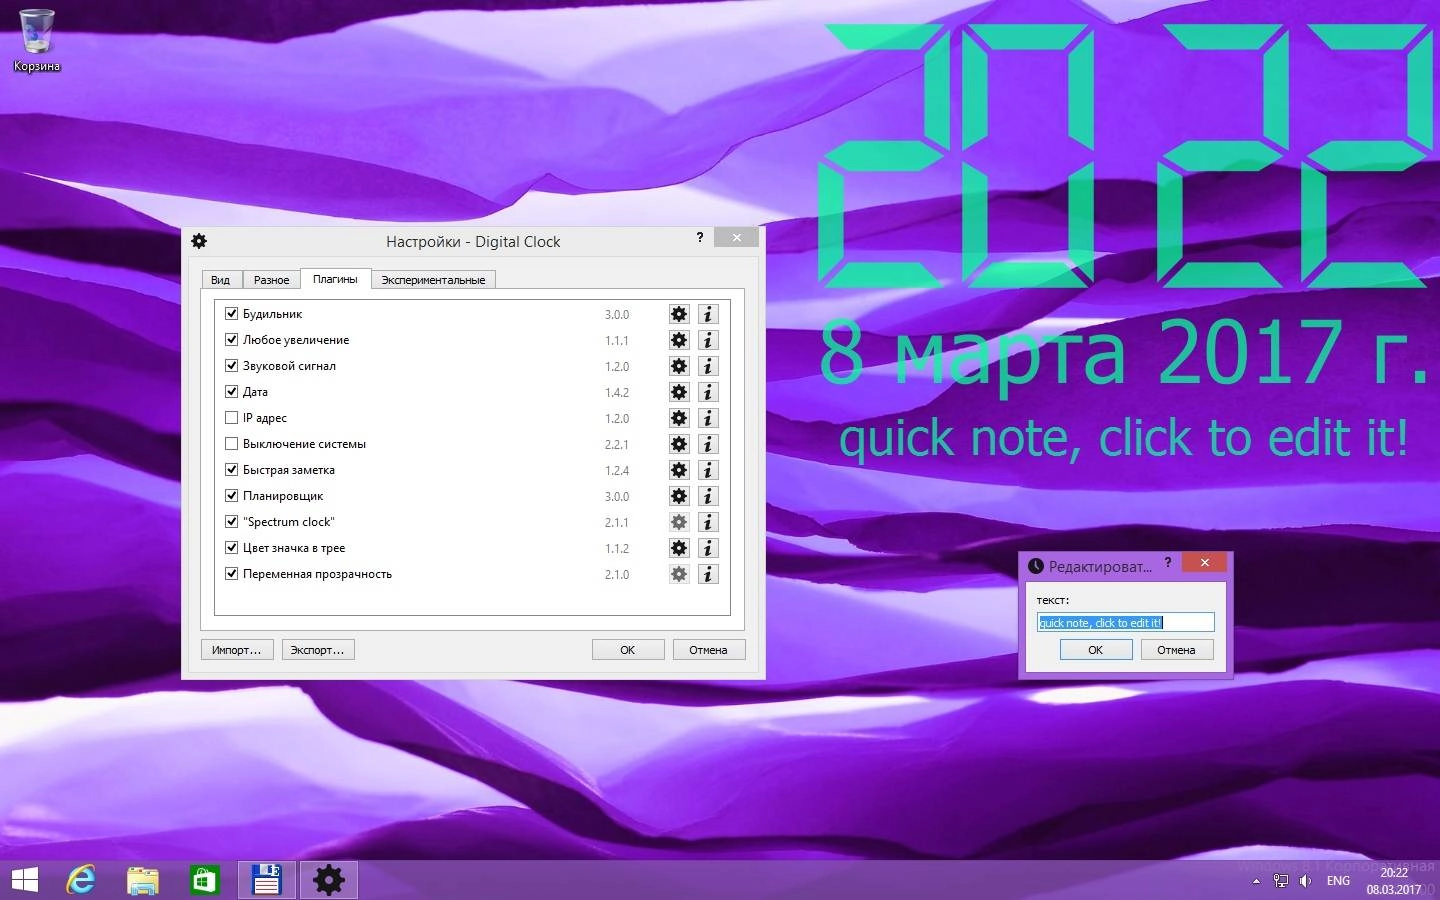The height and width of the screenshot is (900, 1440).
Task: Open File Explorer from taskbar
Action: (x=143, y=880)
